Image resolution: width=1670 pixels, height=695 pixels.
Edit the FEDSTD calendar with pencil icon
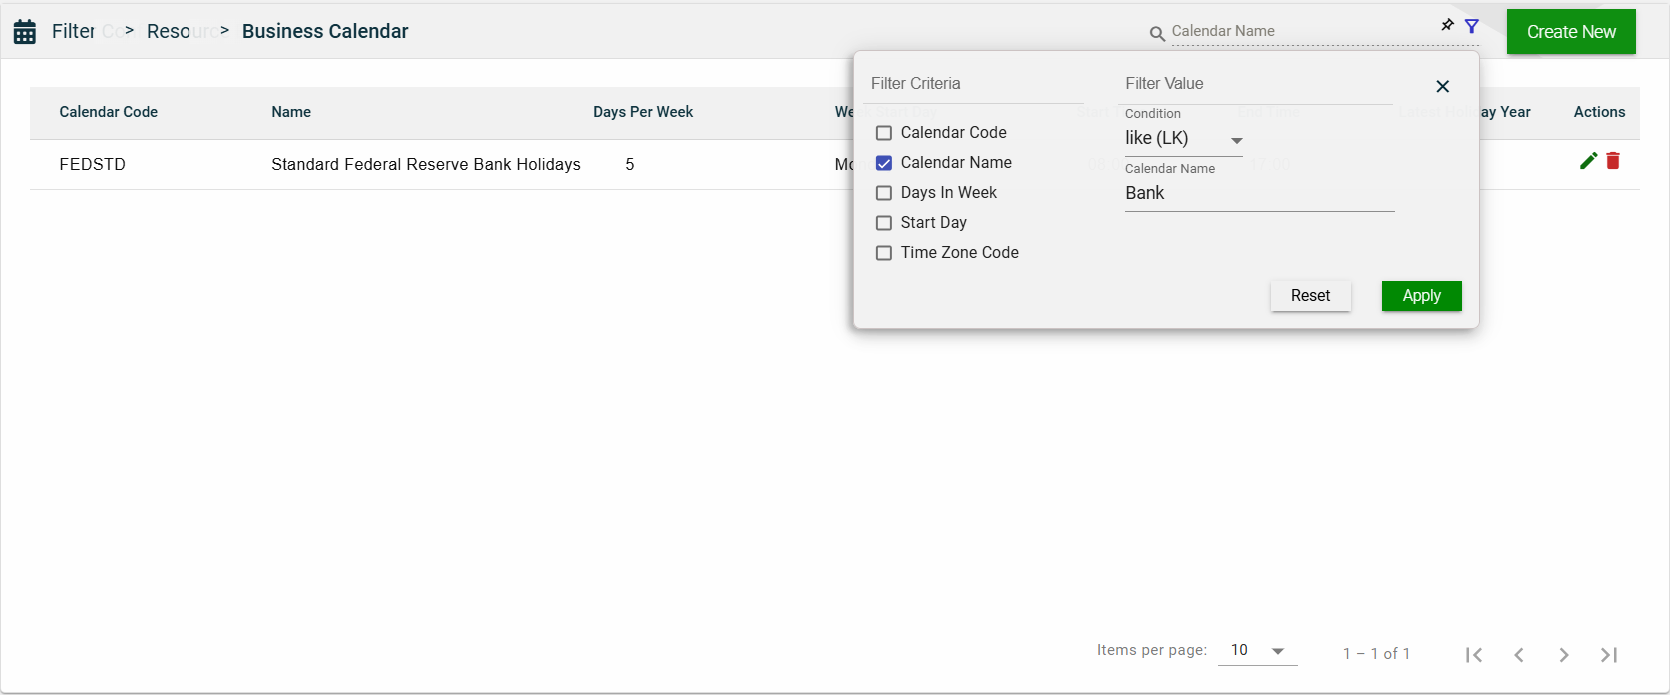pyautogui.click(x=1588, y=161)
